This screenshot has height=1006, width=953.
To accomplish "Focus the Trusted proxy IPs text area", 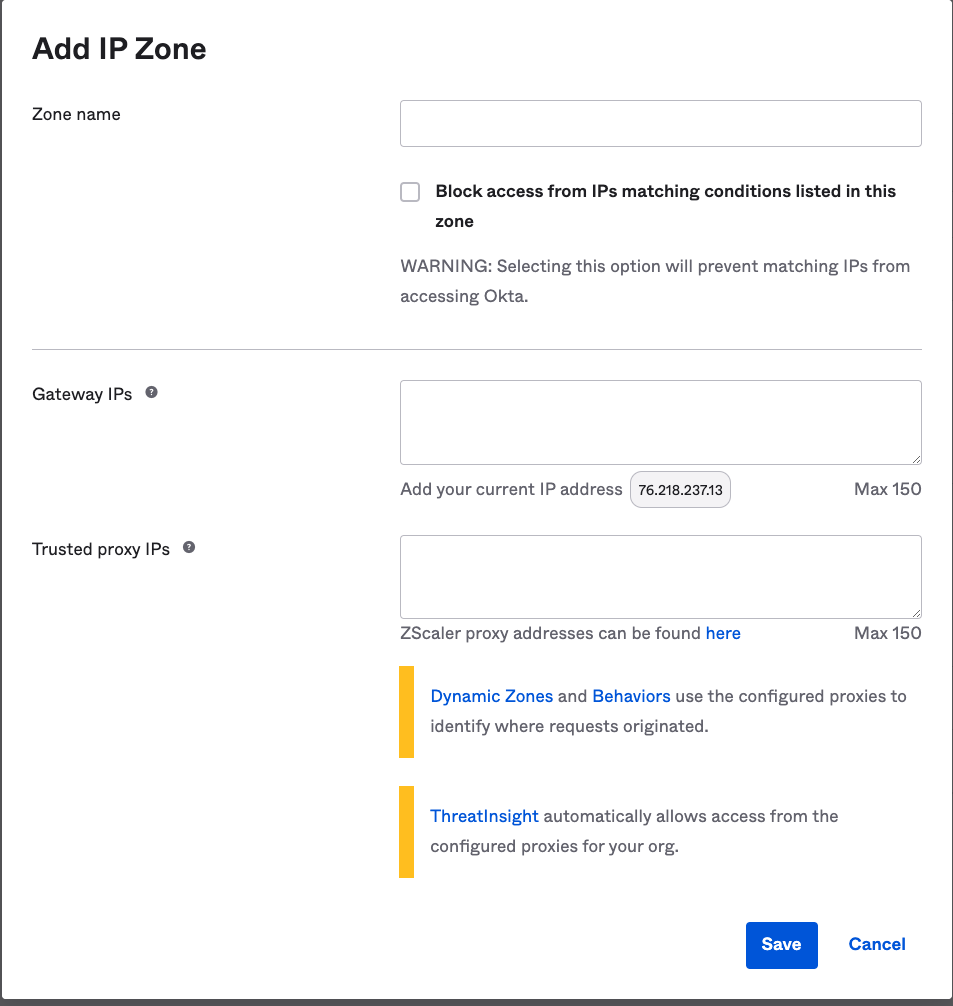I will (x=660, y=575).
